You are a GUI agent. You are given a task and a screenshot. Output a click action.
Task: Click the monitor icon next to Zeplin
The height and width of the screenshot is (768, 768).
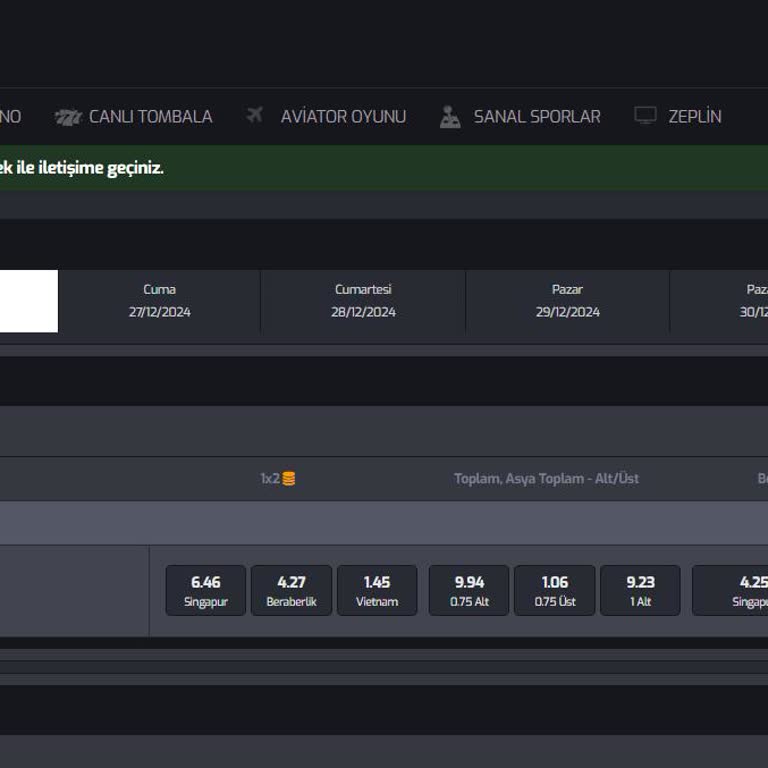pyautogui.click(x=645, y=116)
